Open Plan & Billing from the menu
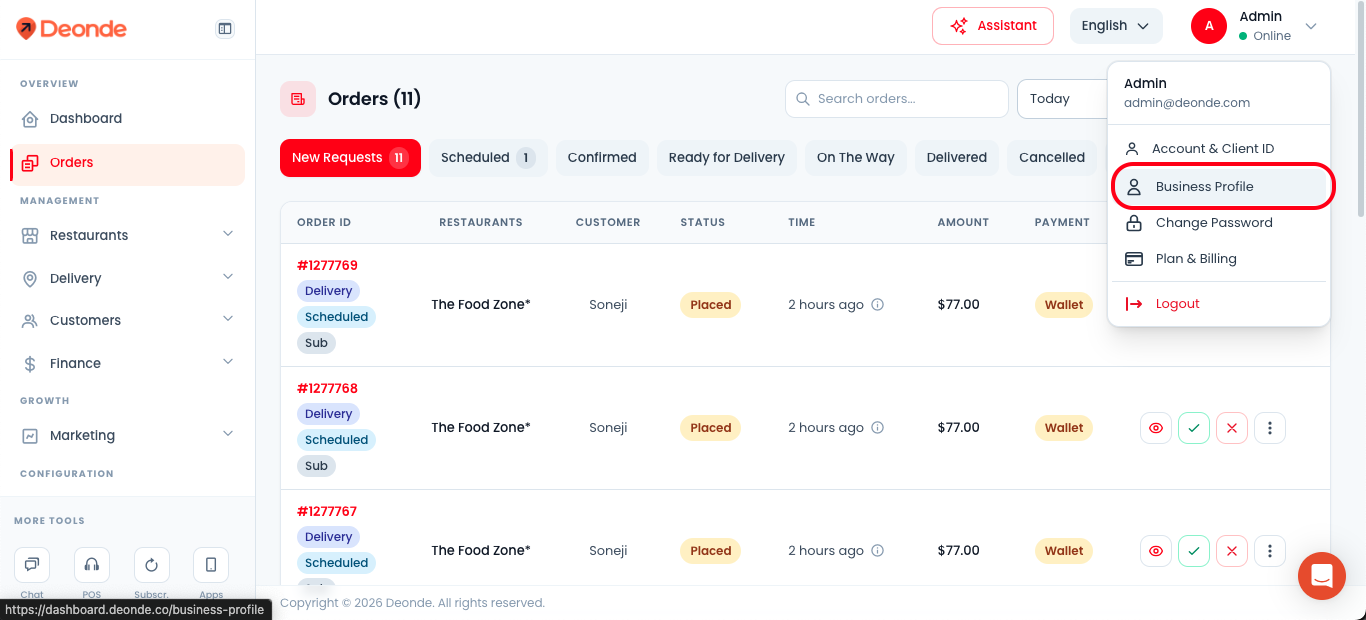The image size is (1366, 620). click(1219, 259)
